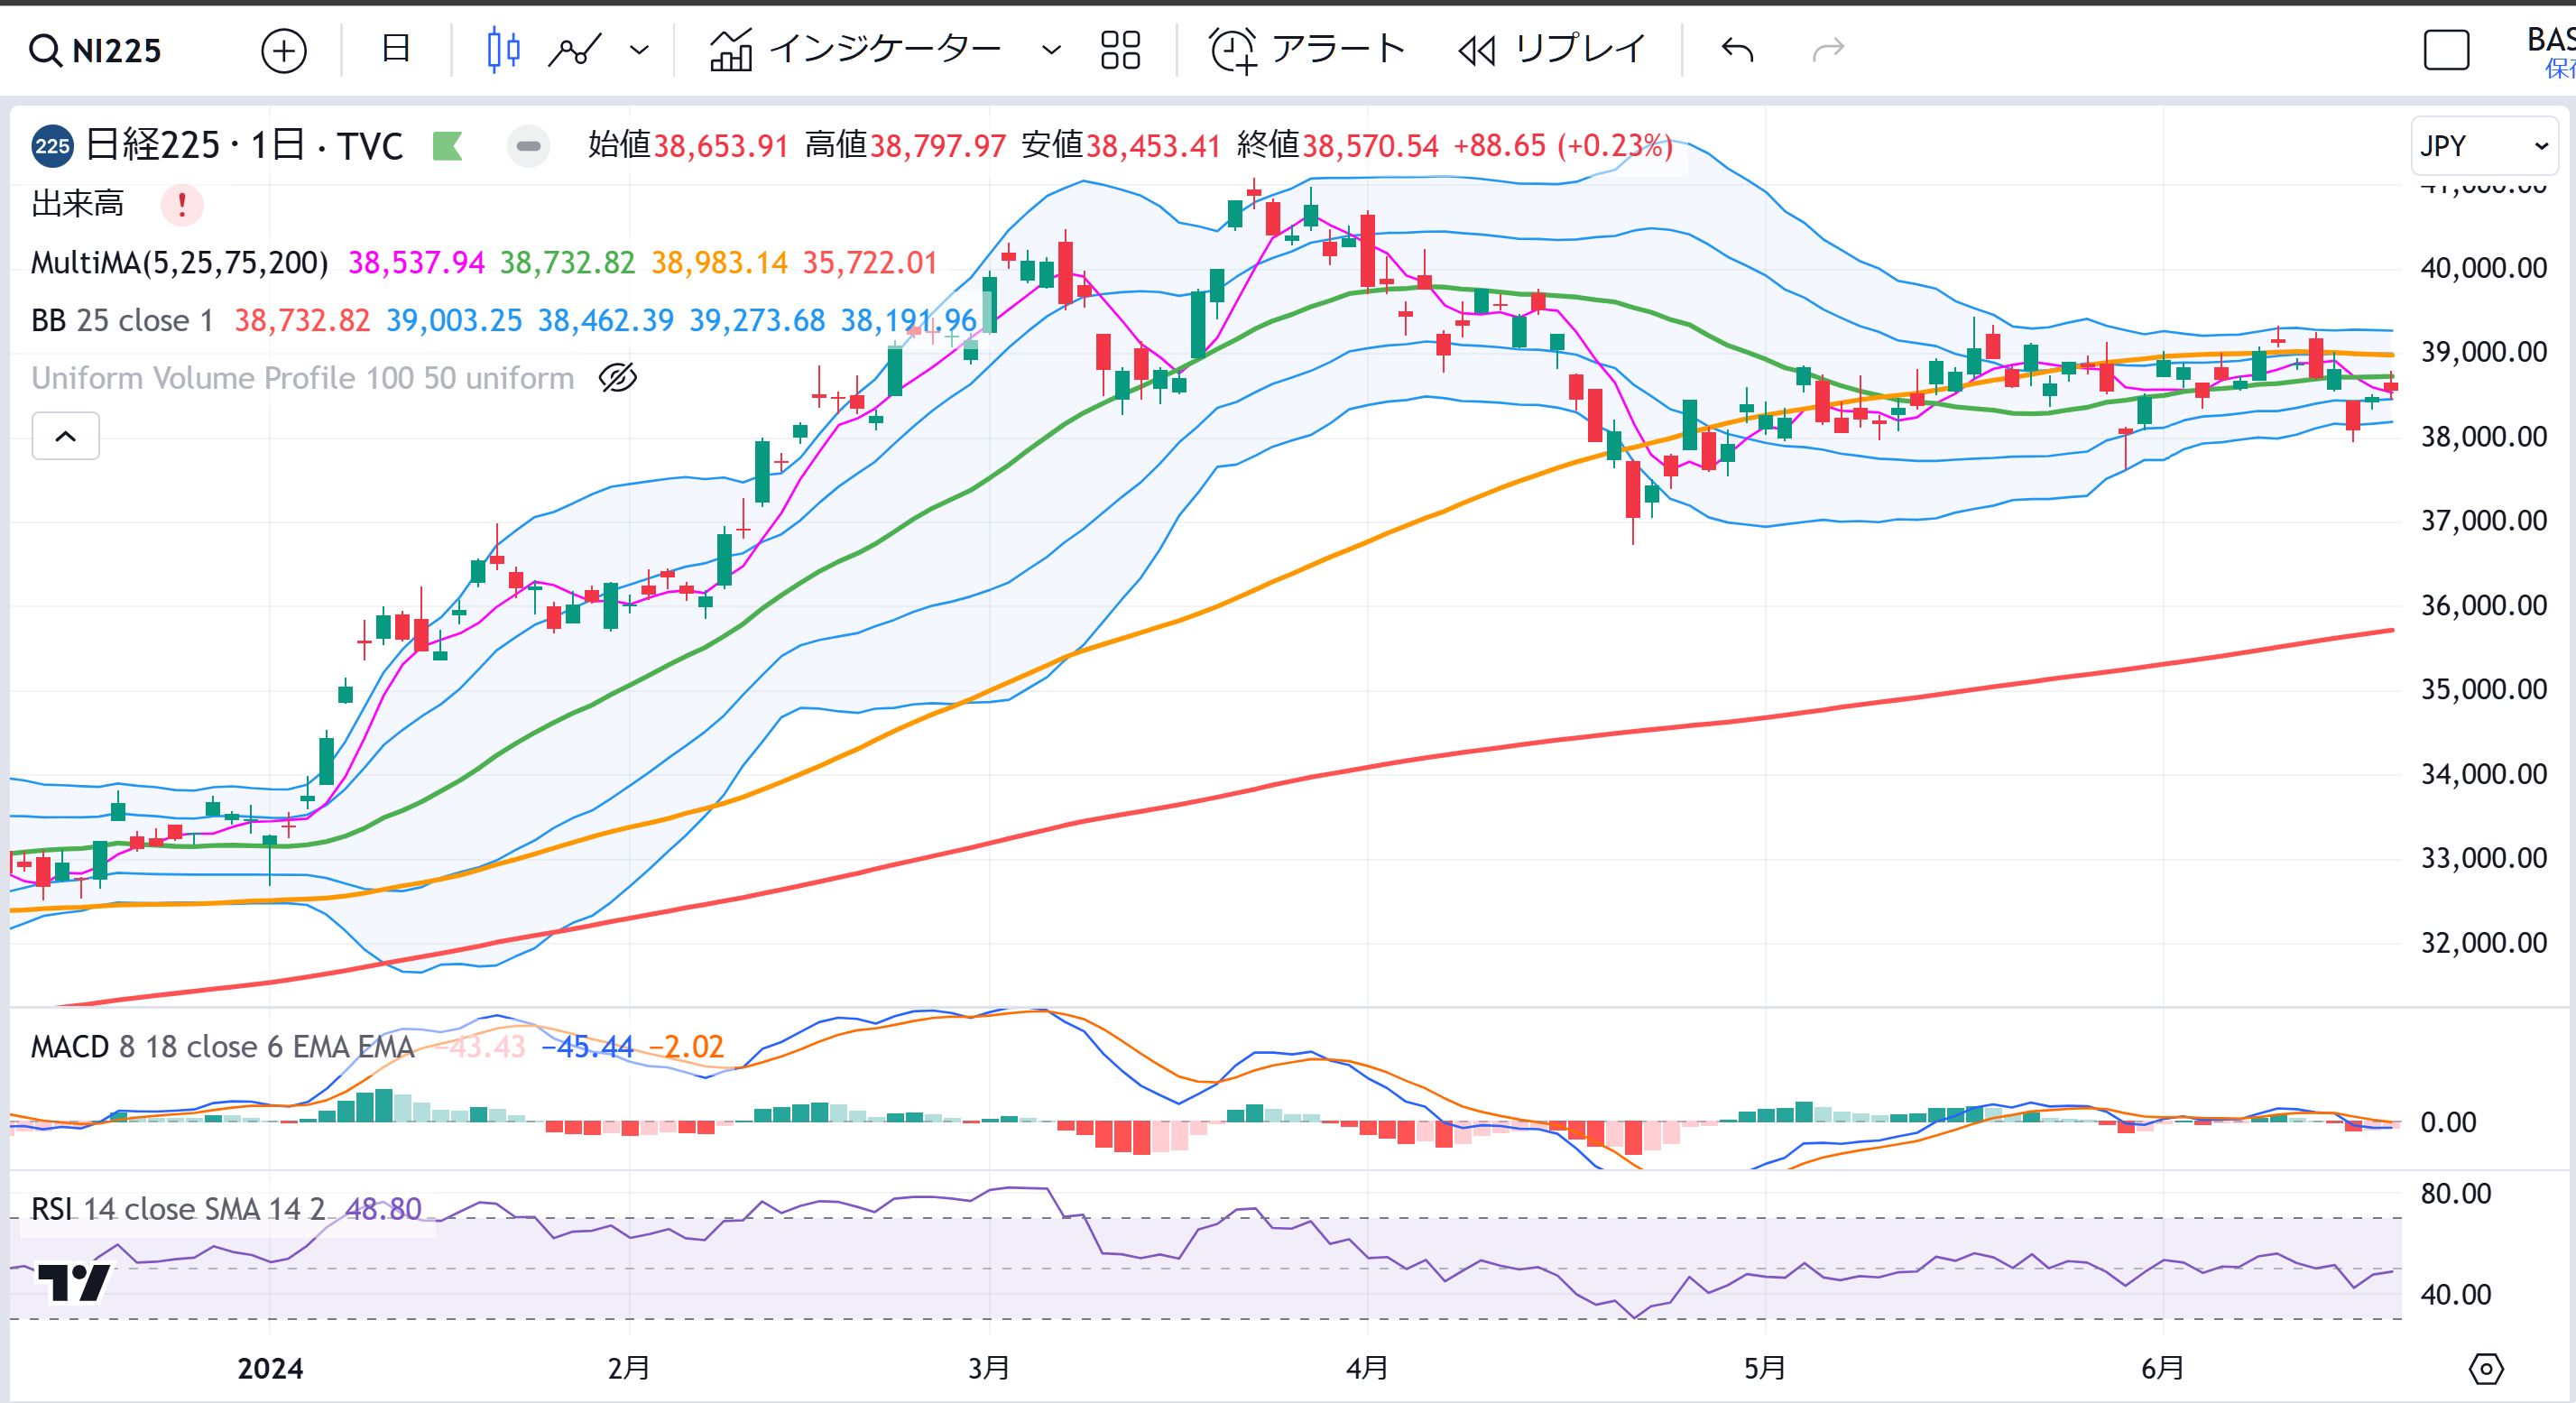
Task: Open layout setup square icon
Action: (x=2446, y=50)
